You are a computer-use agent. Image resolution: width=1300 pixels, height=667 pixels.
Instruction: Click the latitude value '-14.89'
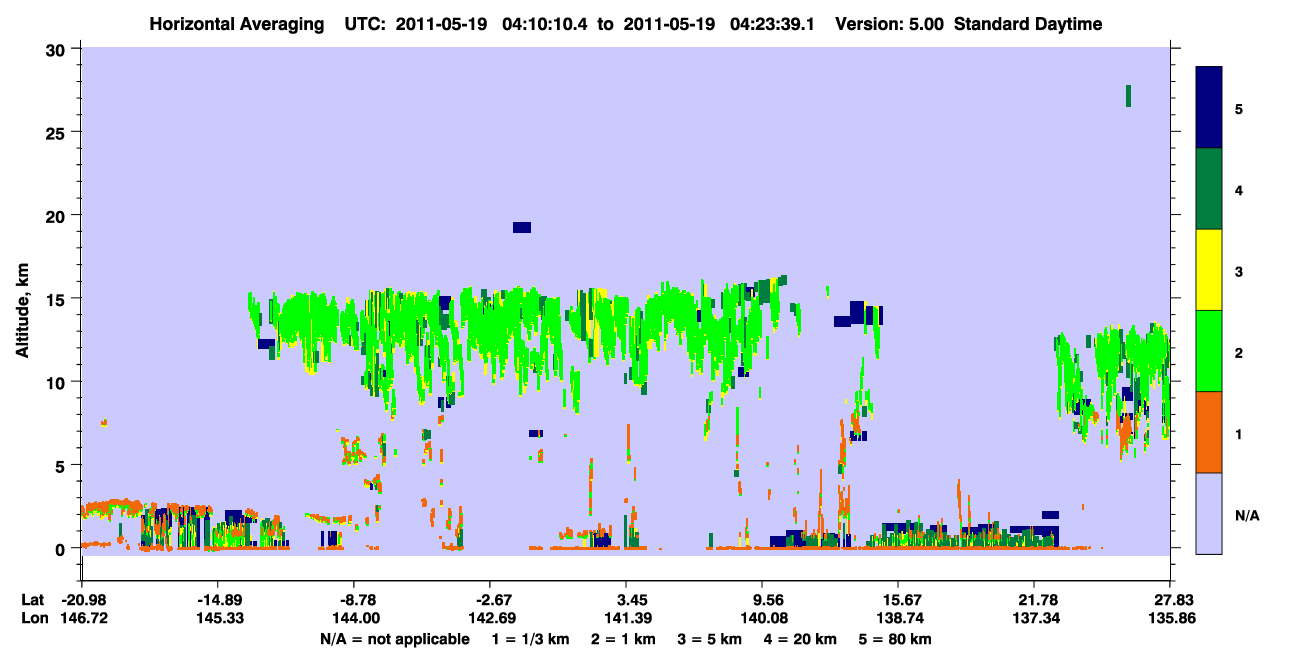click(217, 600)
